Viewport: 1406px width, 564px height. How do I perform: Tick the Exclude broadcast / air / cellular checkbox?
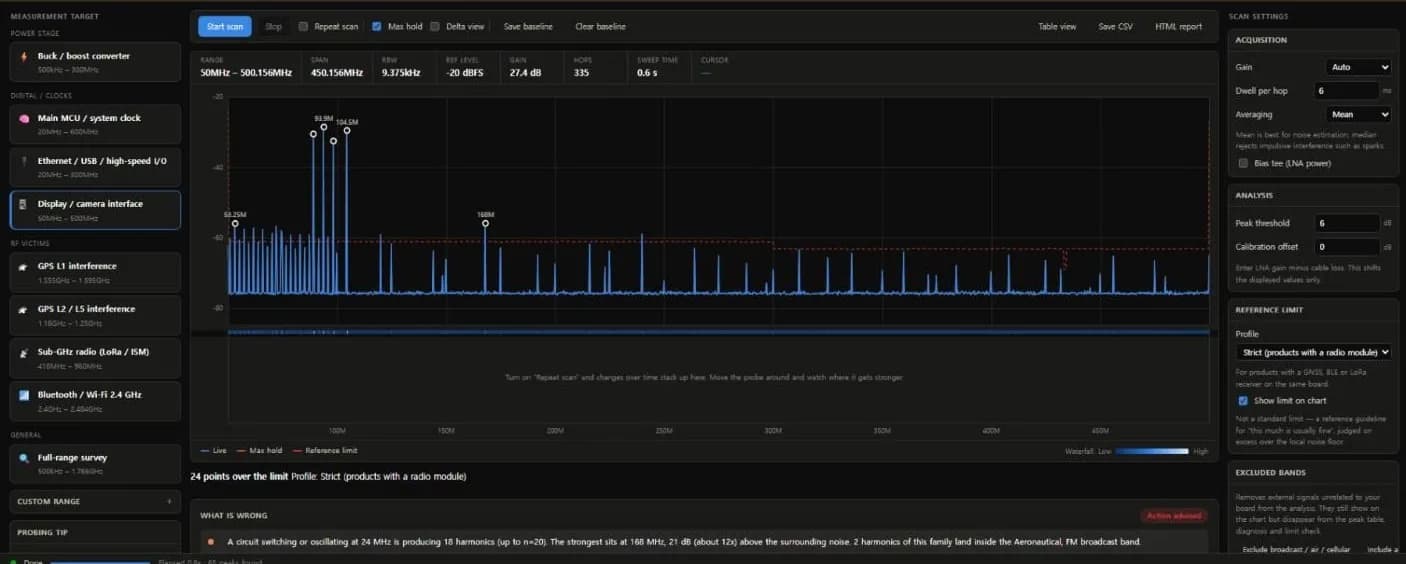pyautogui.click(x=1297, y=549)
